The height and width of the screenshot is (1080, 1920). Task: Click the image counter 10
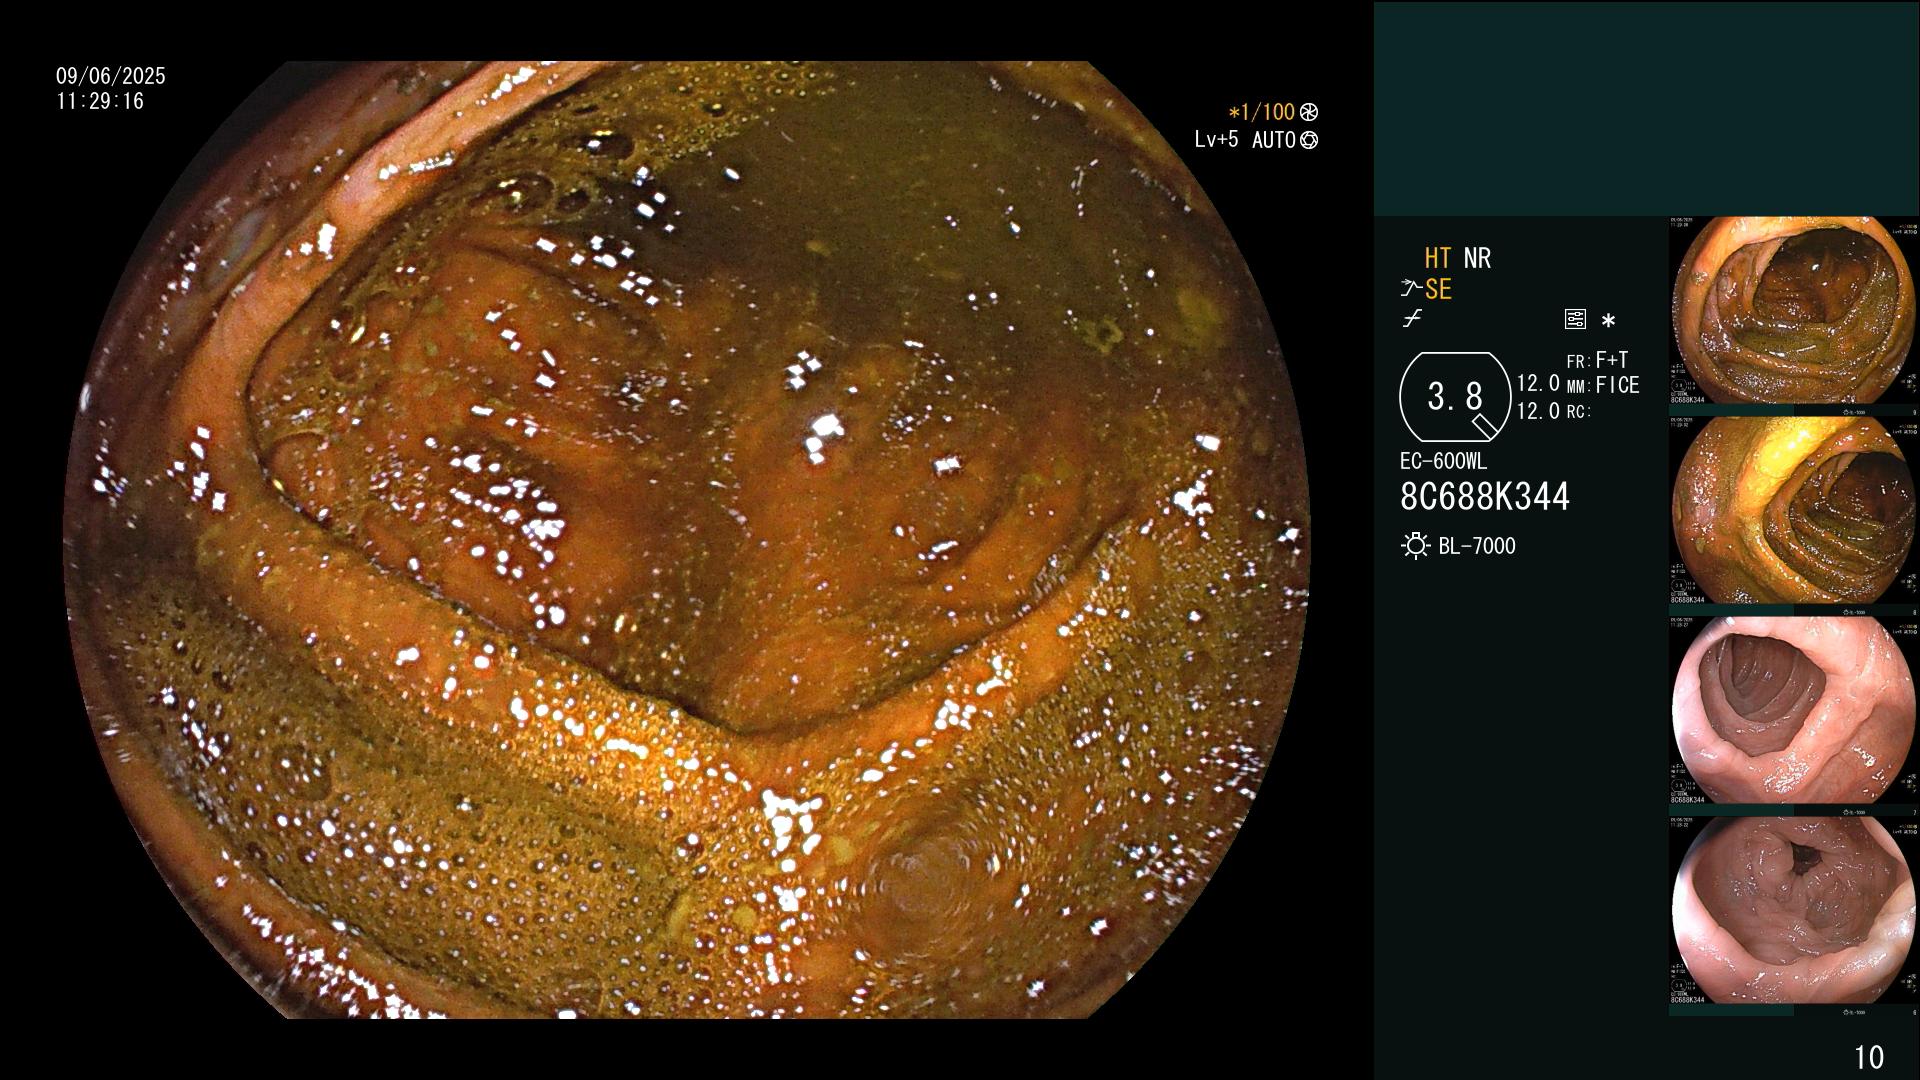(x=1869, y=1057)
